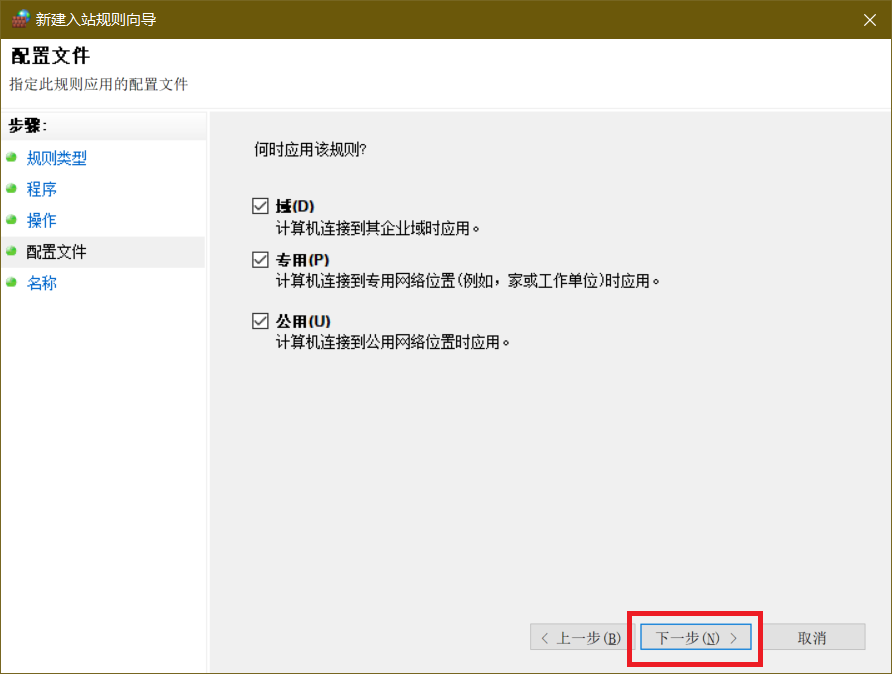Screen dimensions: 892x674
Task: Uncheck the 域(D) domain checkbox
Action: pyautogui.click(x=261, y=206)
